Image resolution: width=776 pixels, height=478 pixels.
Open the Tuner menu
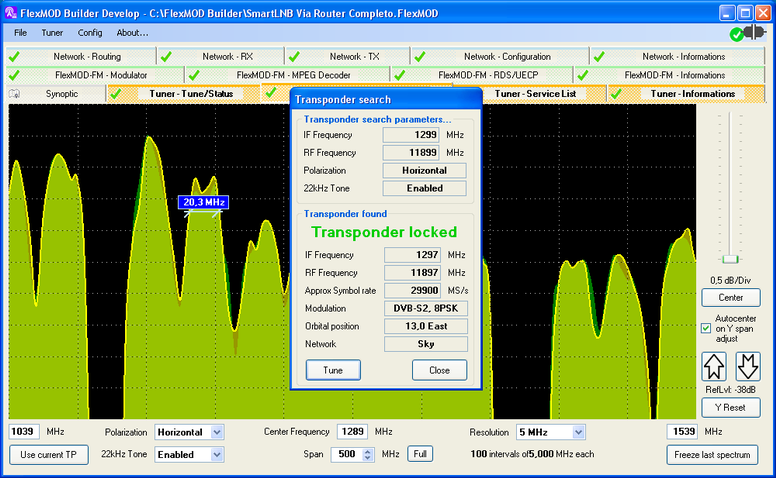tap(52, 33)
